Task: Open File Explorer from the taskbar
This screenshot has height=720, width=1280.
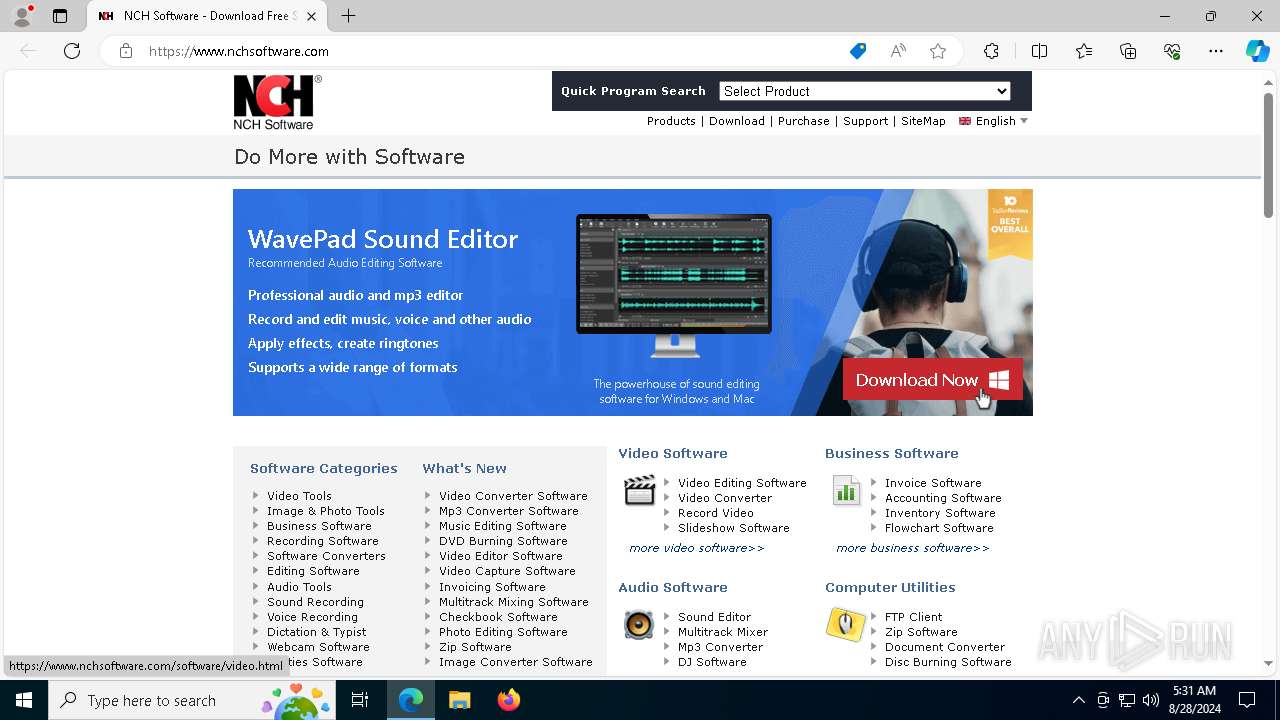Action: [459, 700]
